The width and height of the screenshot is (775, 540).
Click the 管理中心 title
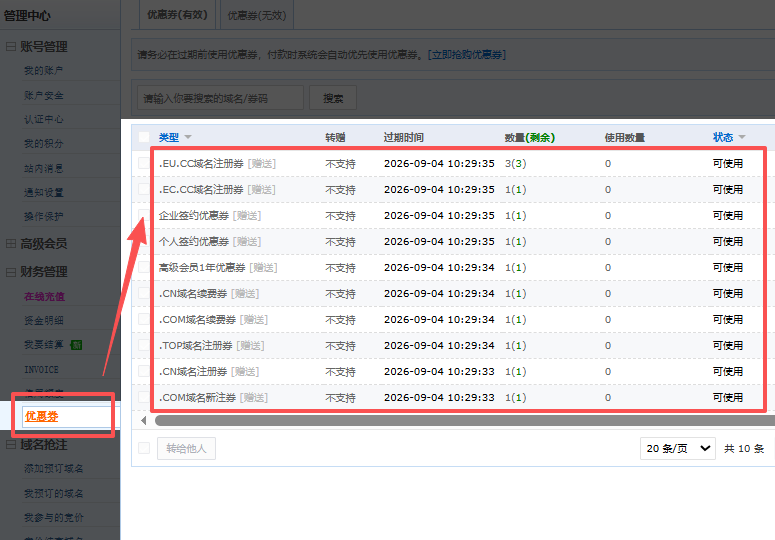(27, 16)
